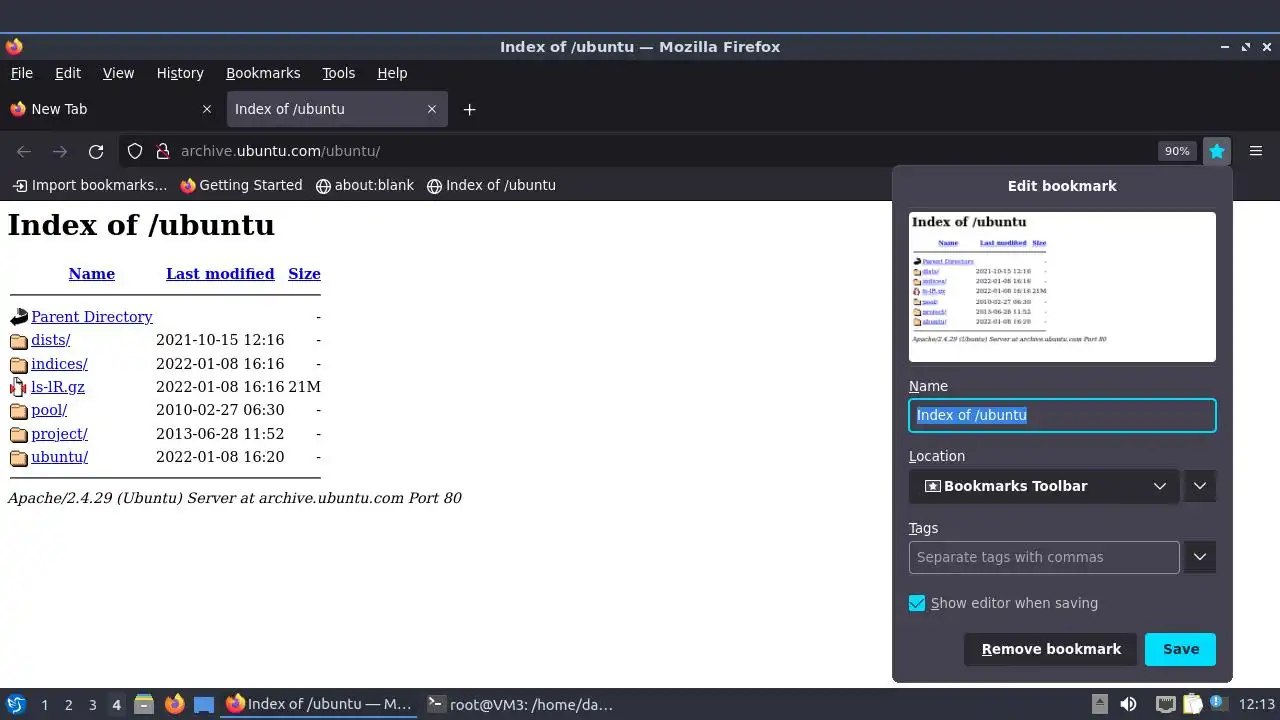Open the Help menu
The image size is (1280, 720).
(x=392, y=73)
